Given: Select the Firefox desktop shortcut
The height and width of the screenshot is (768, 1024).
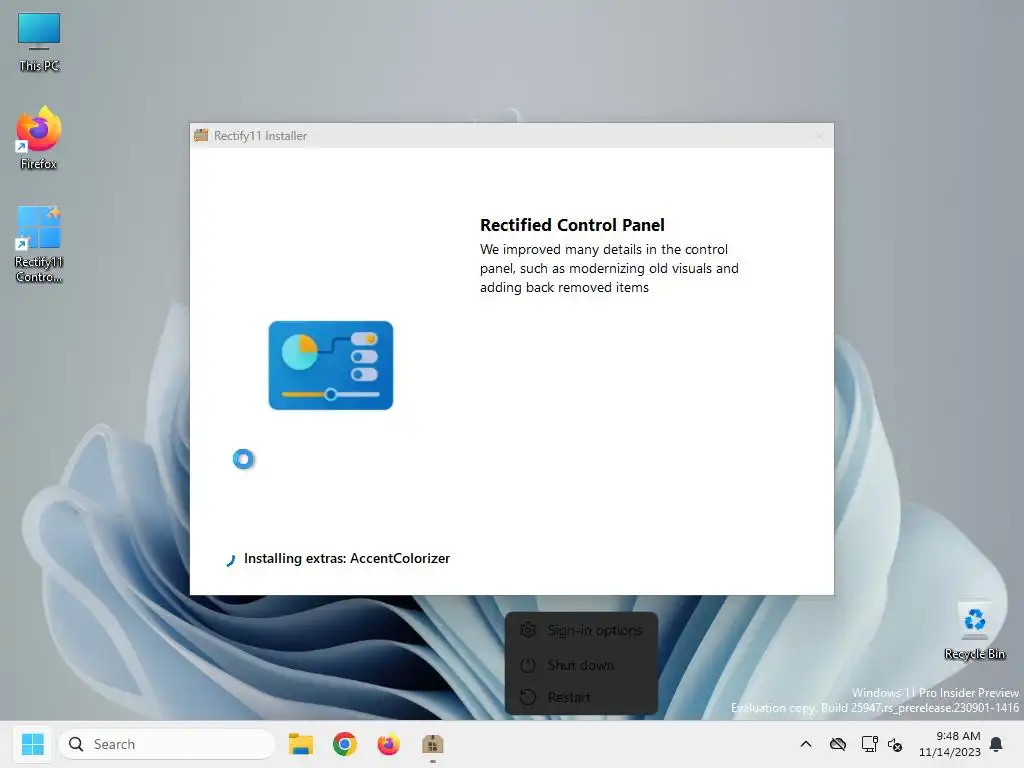Looking at the screenshot, I should tap(39, 138).
